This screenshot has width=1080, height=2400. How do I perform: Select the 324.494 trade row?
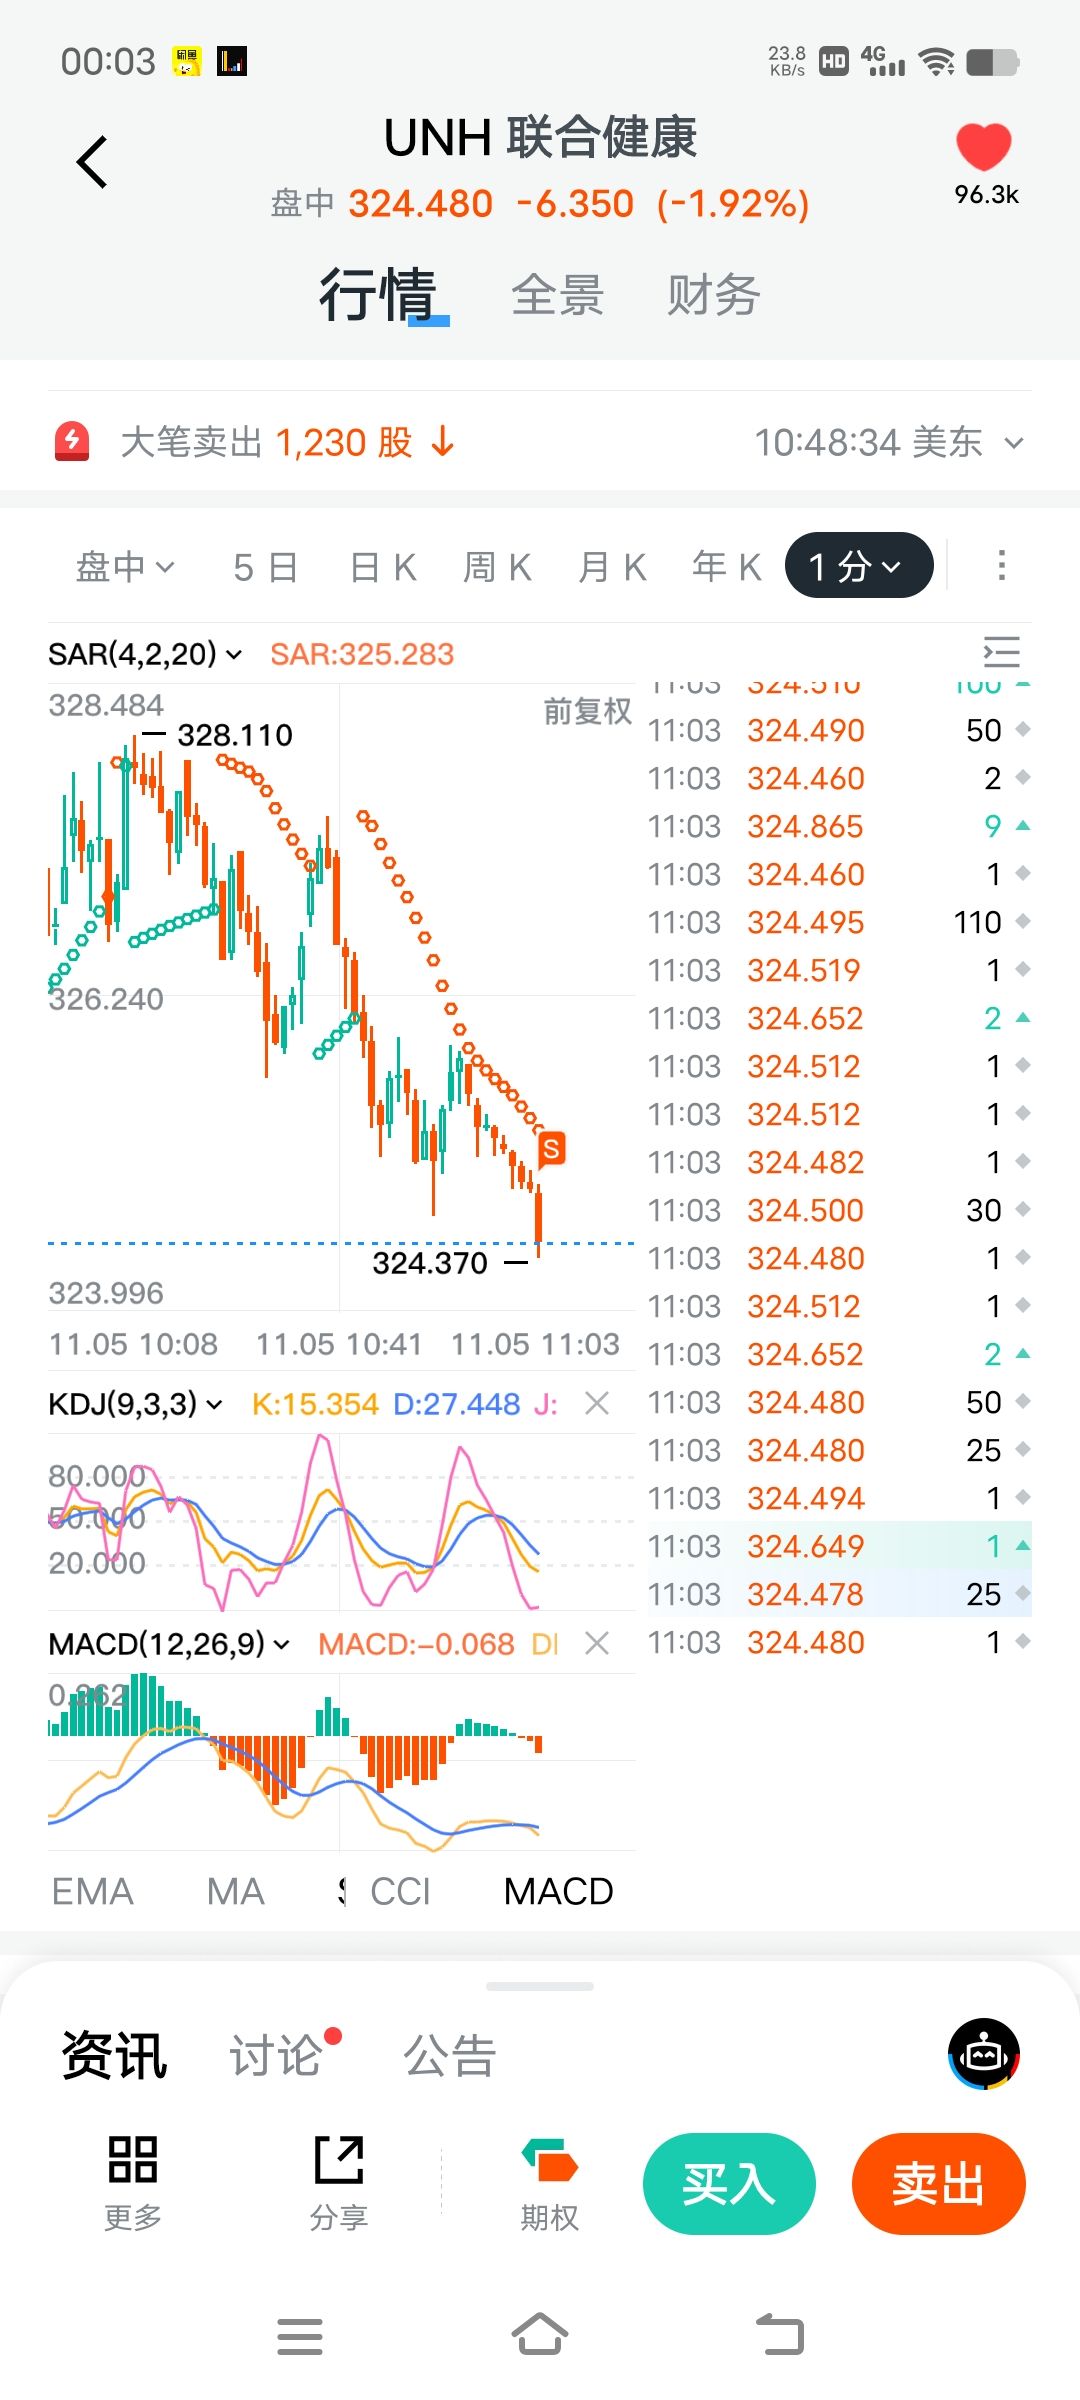[x=839, y=1499]
